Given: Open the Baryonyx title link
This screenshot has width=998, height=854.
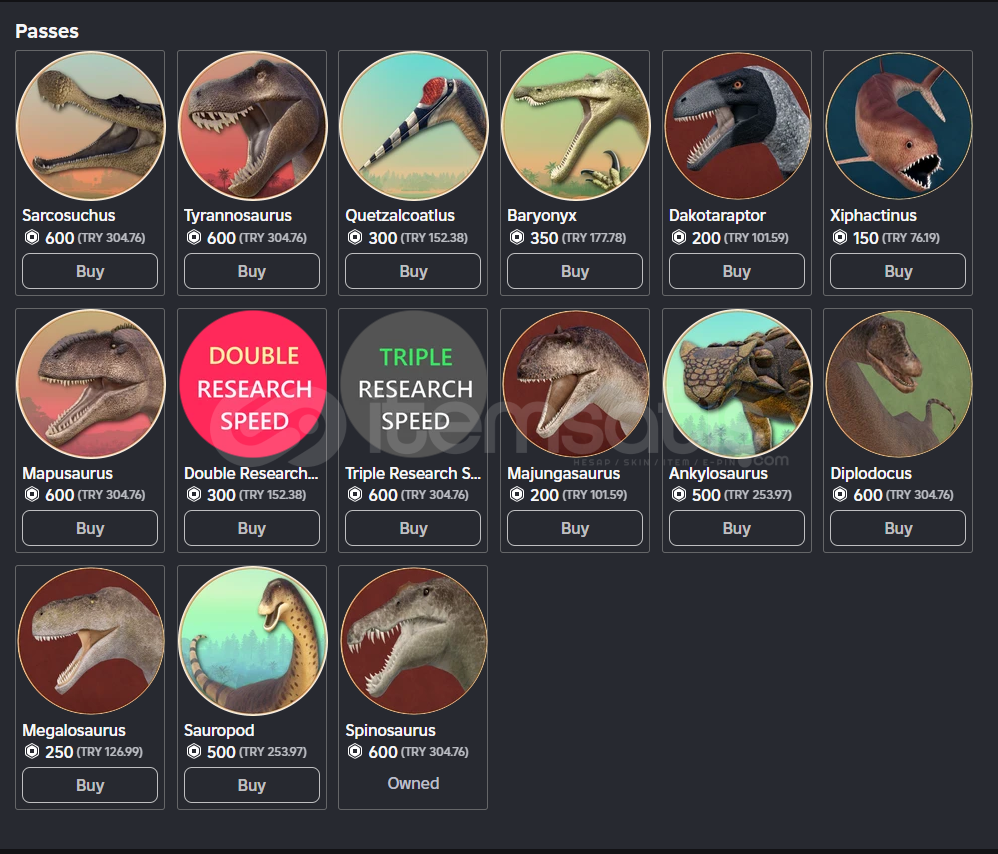Looking at the screenshot, I should point(542,216).
